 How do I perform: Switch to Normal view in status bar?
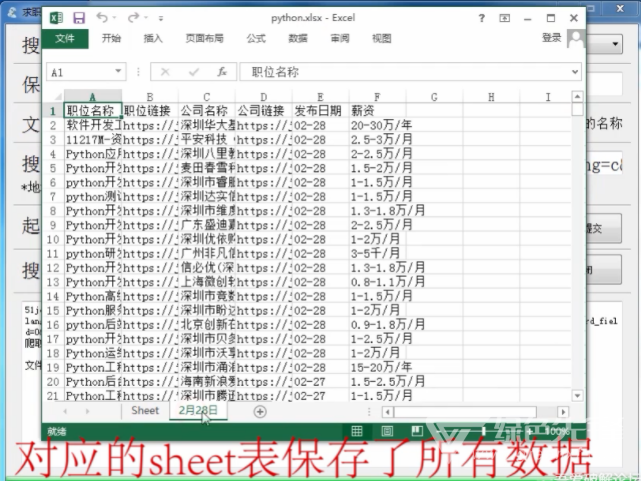coord(355,431)
